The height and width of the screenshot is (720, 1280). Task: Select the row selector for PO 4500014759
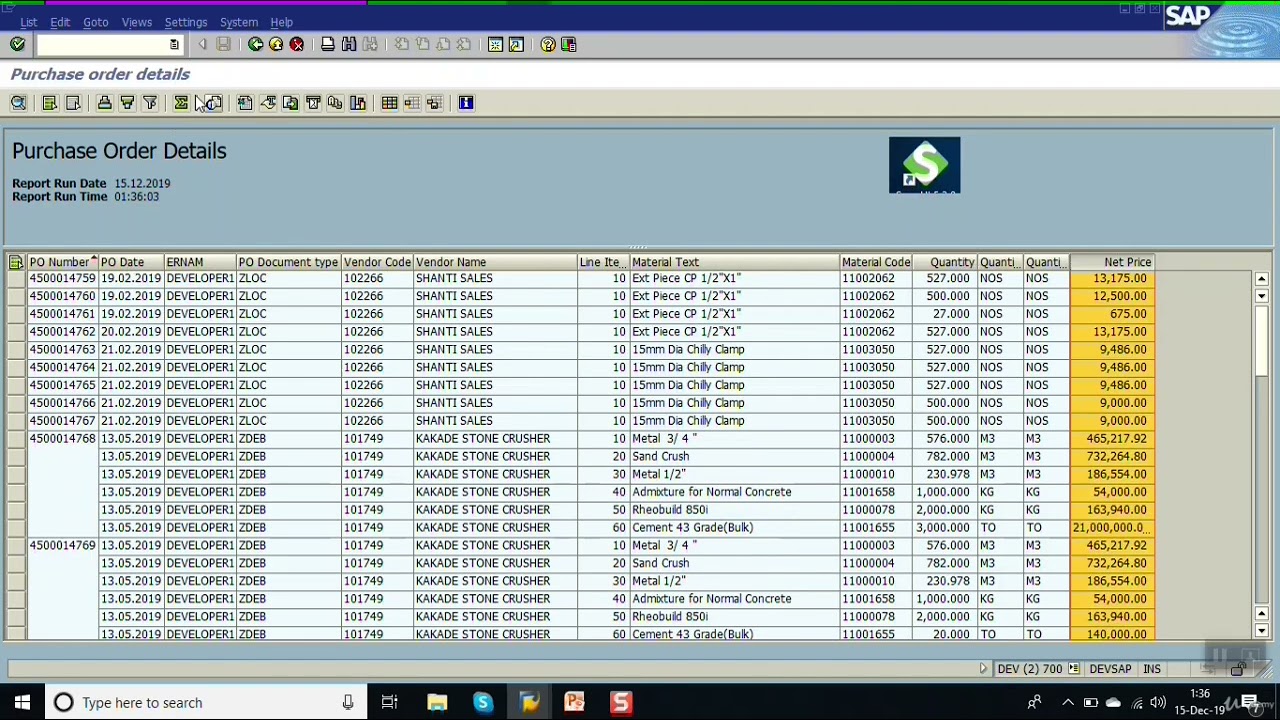point(16,279)
